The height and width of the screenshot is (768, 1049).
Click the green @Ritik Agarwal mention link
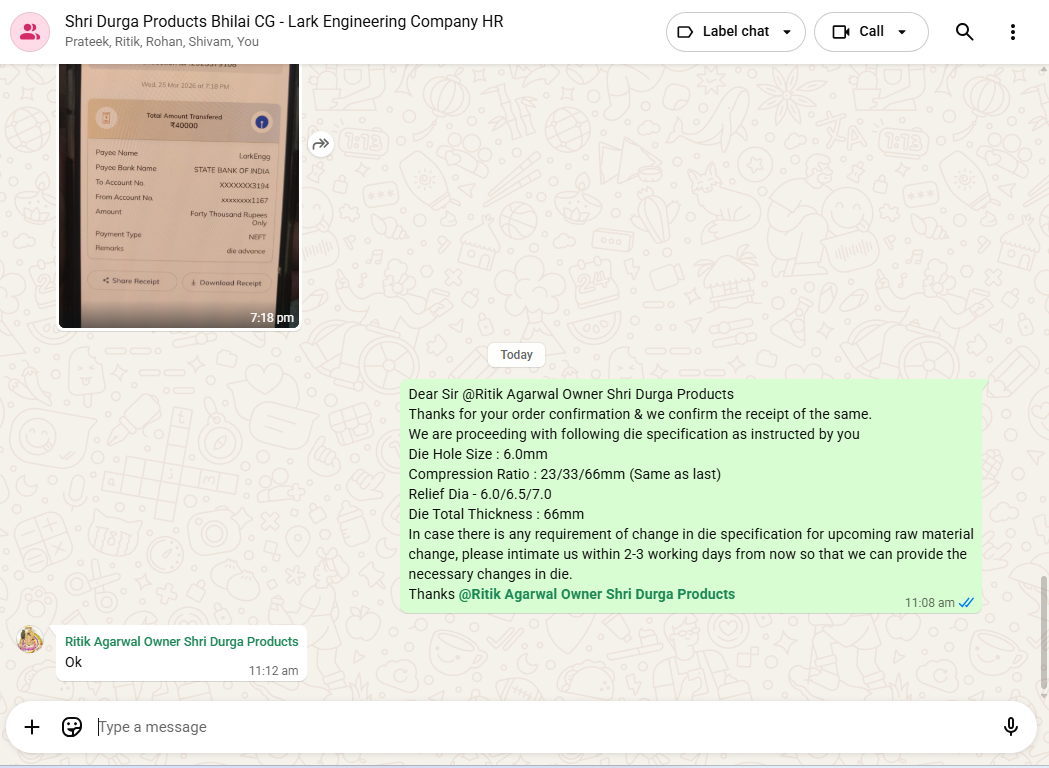click(596, 594)
